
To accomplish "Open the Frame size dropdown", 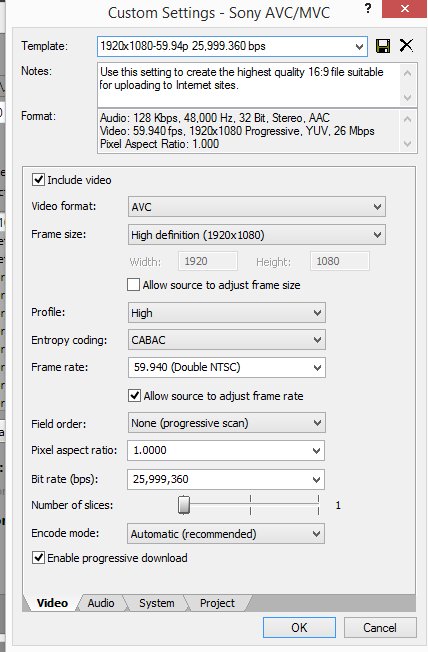I will pyautogui.click(x=257, y=235).
